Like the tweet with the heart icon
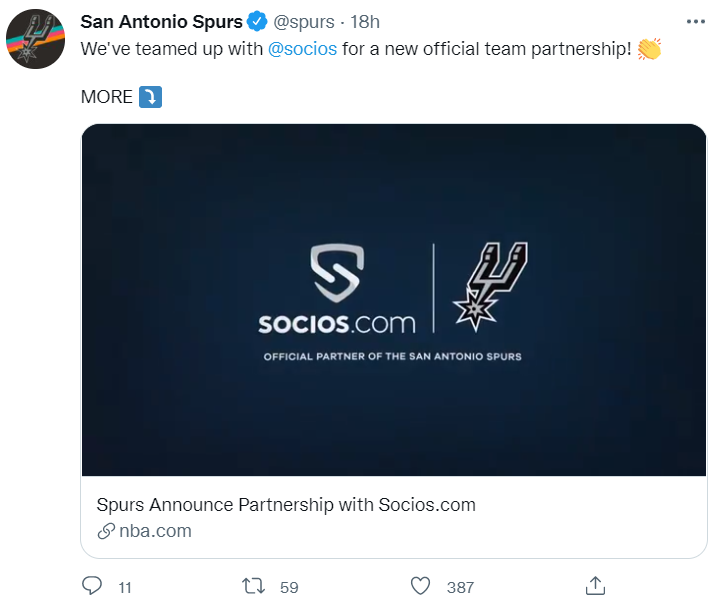Image resolution: width=728 pixels, height=612 pixels. pos(421,586)
